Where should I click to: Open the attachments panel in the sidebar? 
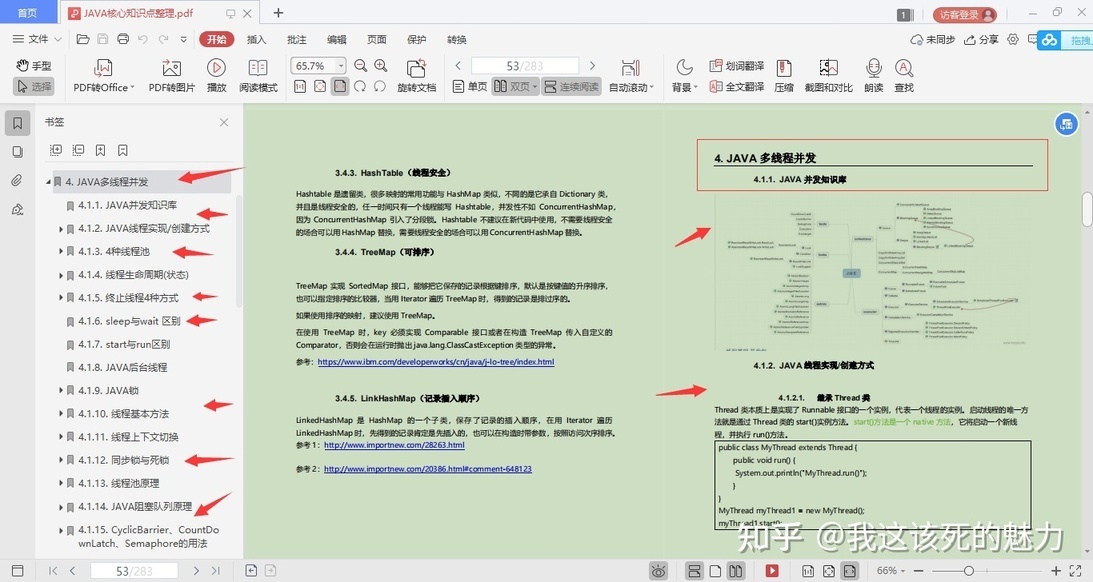17,181
